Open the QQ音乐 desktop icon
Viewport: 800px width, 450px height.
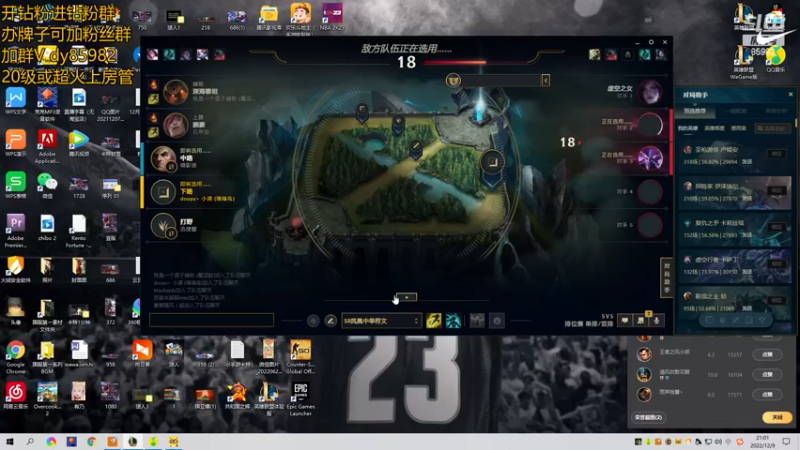(775, 59)
